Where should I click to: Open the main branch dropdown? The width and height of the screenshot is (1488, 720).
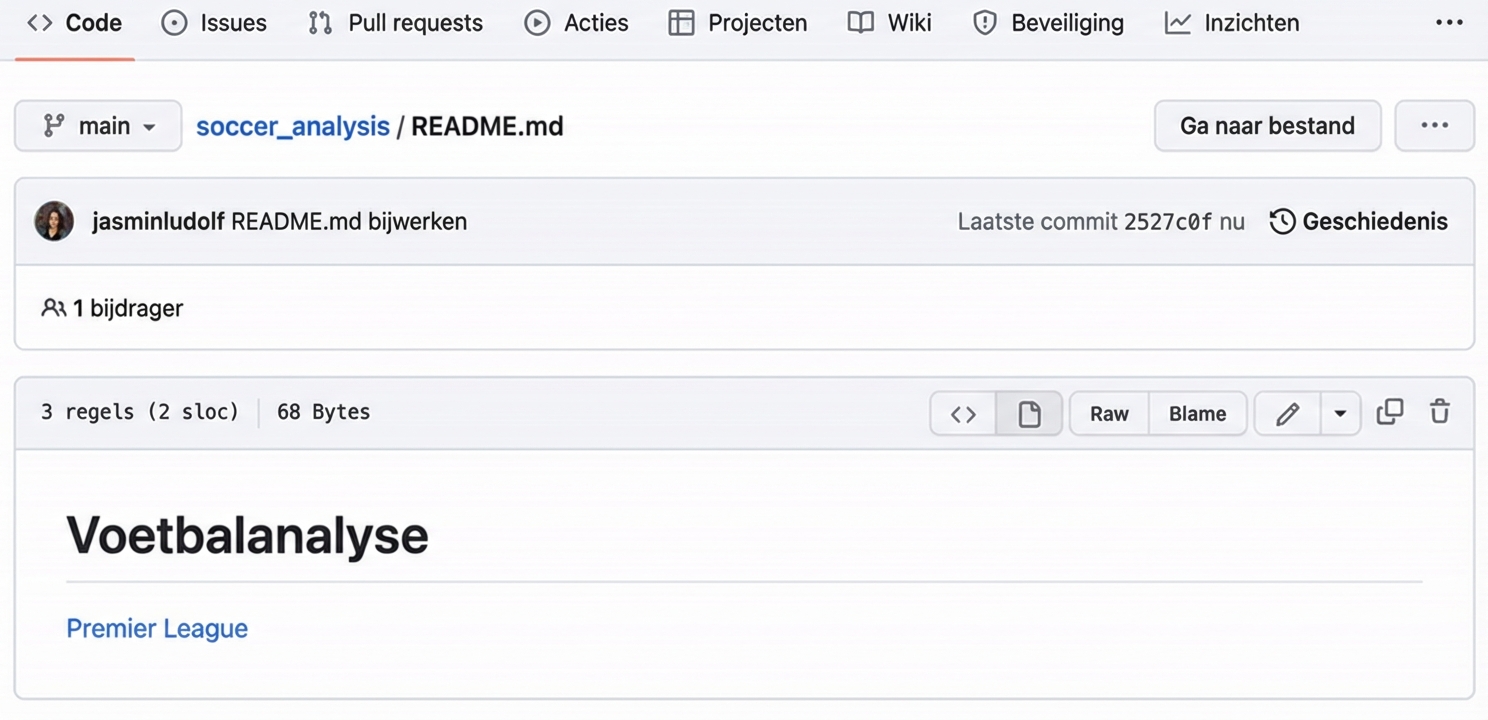click(x=98, y=126)
